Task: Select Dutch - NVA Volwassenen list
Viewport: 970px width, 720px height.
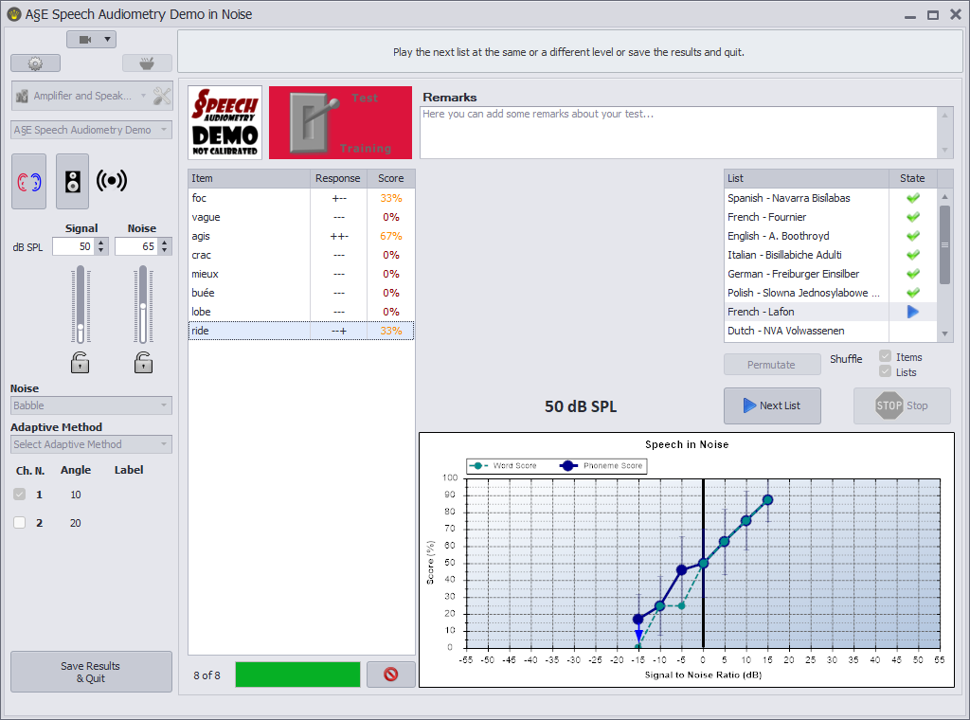Action: point(807,331)
